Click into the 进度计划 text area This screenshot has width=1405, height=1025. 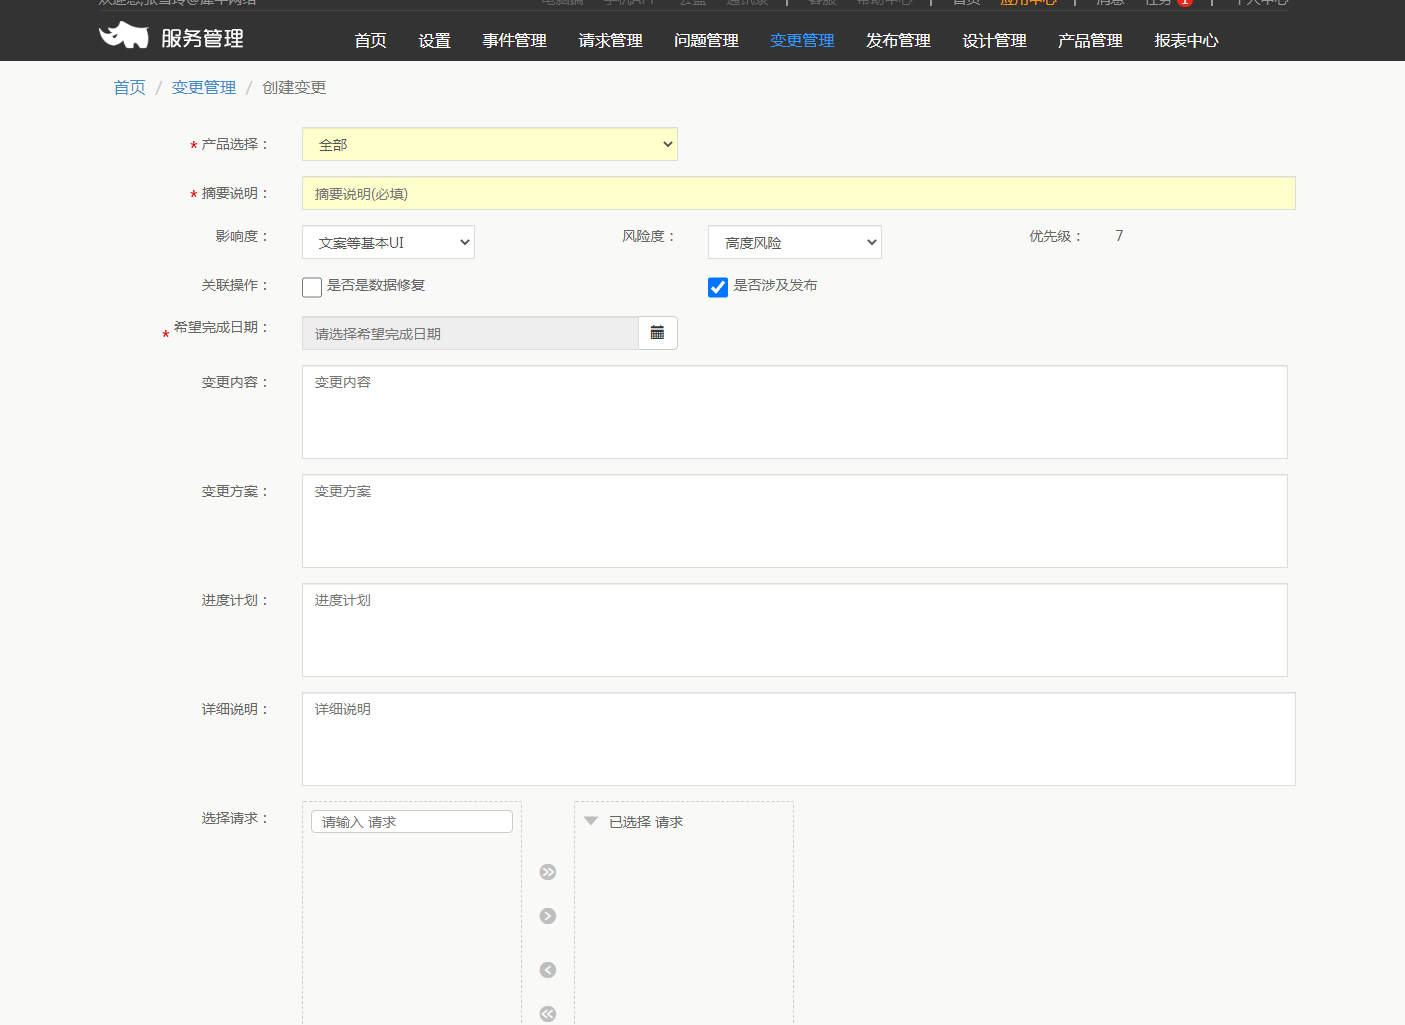tap(794, 630)
